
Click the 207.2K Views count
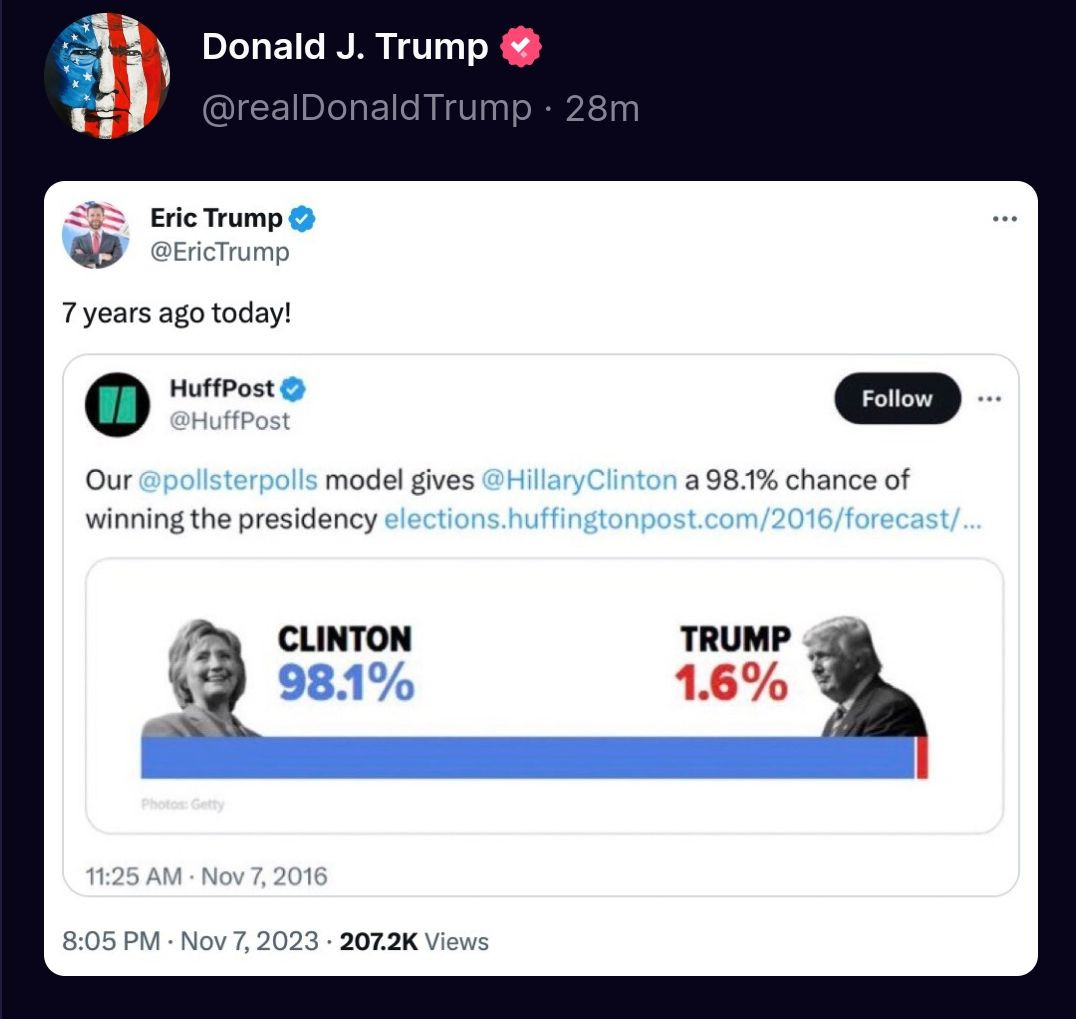pyautogui.click(x=414, y=941)
